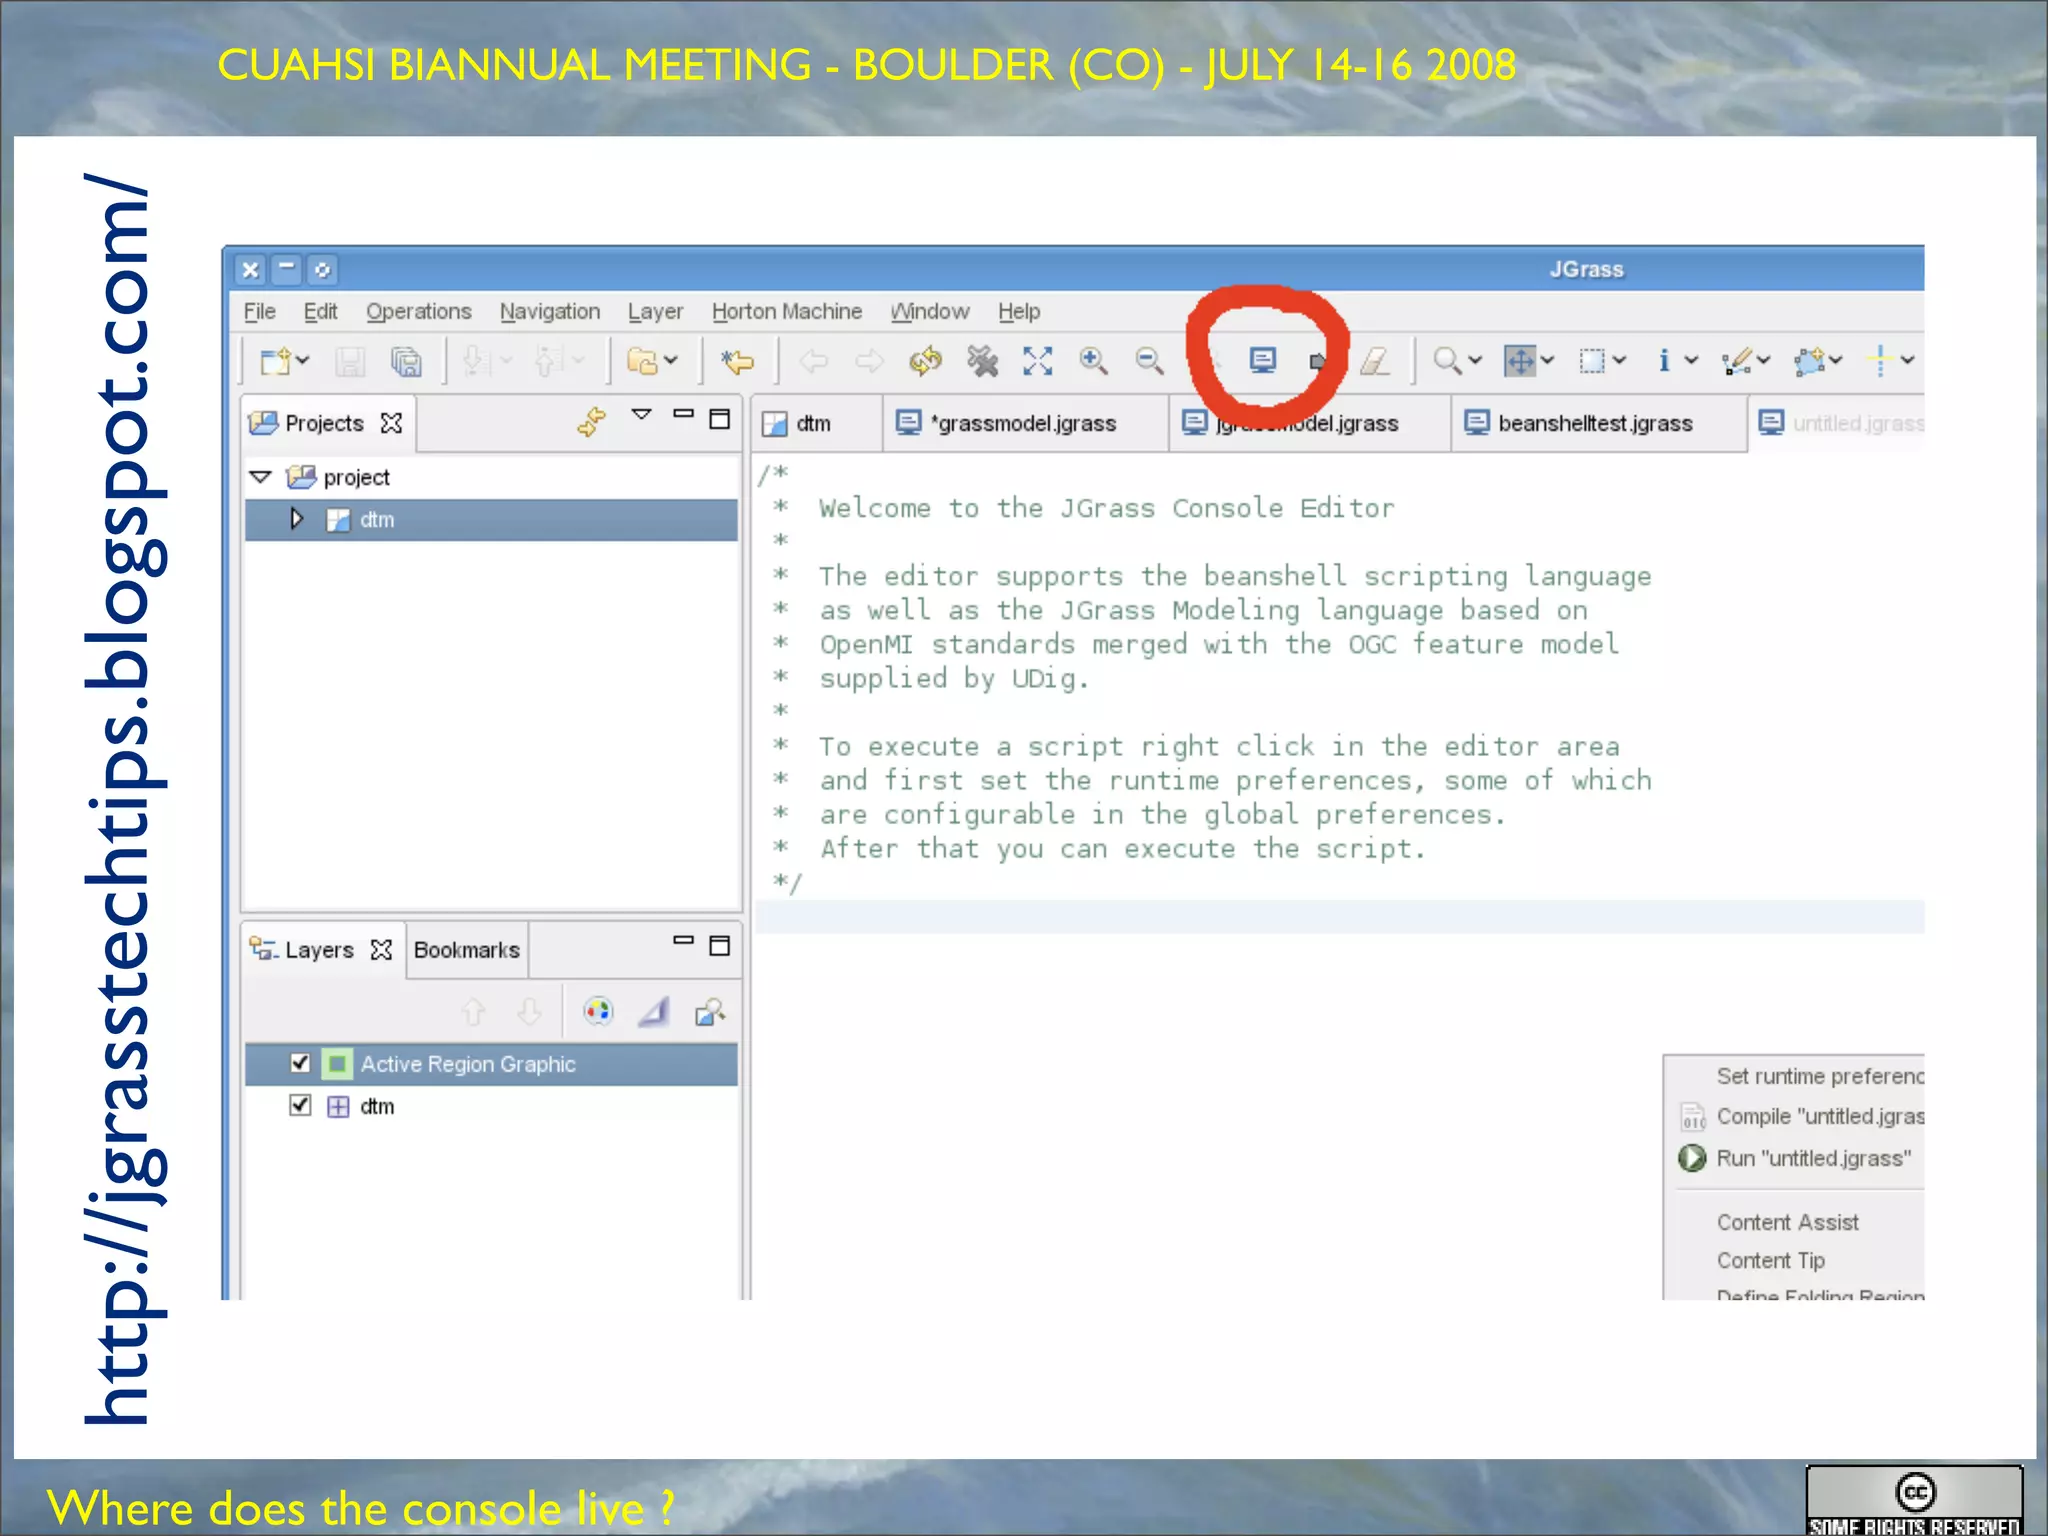
Task: Click the link with editor arrows icon
Action: click(591, 421)
